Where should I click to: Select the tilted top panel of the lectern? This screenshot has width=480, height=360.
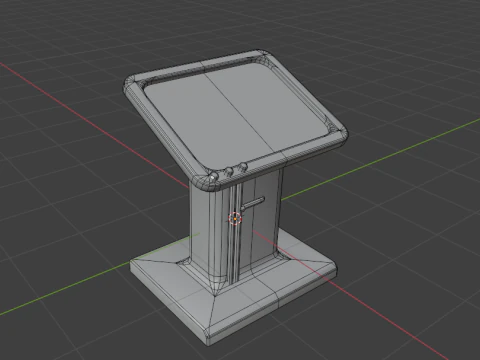pos(236,120)
